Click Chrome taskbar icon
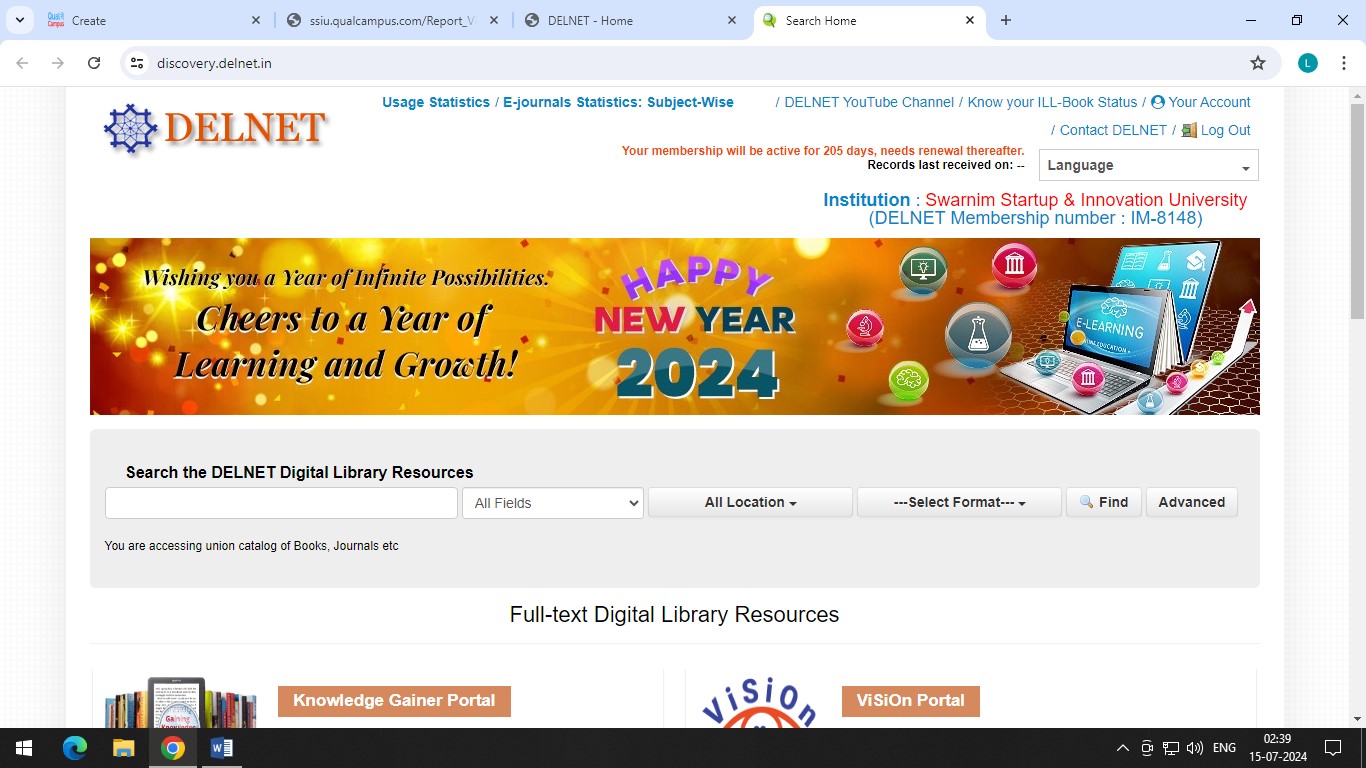The image size is (1366, 768). coord(173,748)
